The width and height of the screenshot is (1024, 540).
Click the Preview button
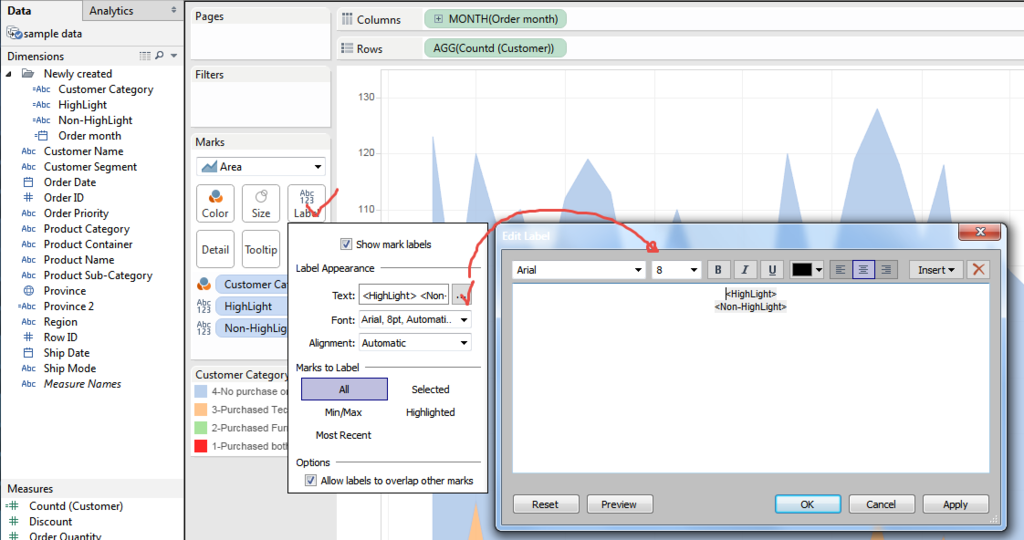pyautogui.click(x=619, y=504)
